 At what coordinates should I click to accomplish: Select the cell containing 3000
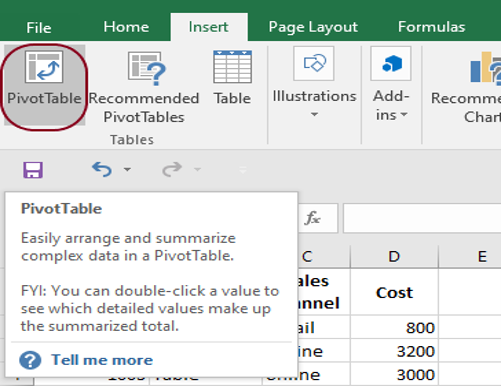tap(394, 375)
